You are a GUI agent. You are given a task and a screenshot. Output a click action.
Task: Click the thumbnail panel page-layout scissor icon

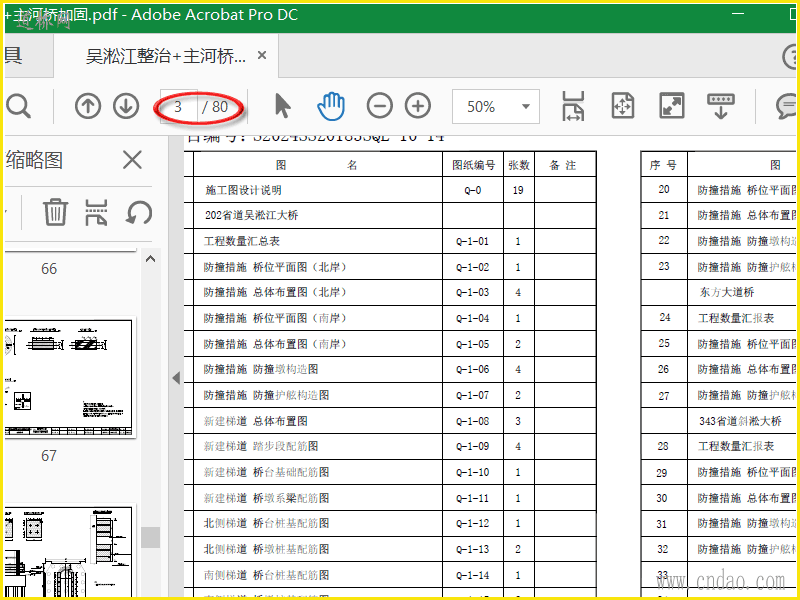coord(96,212)
